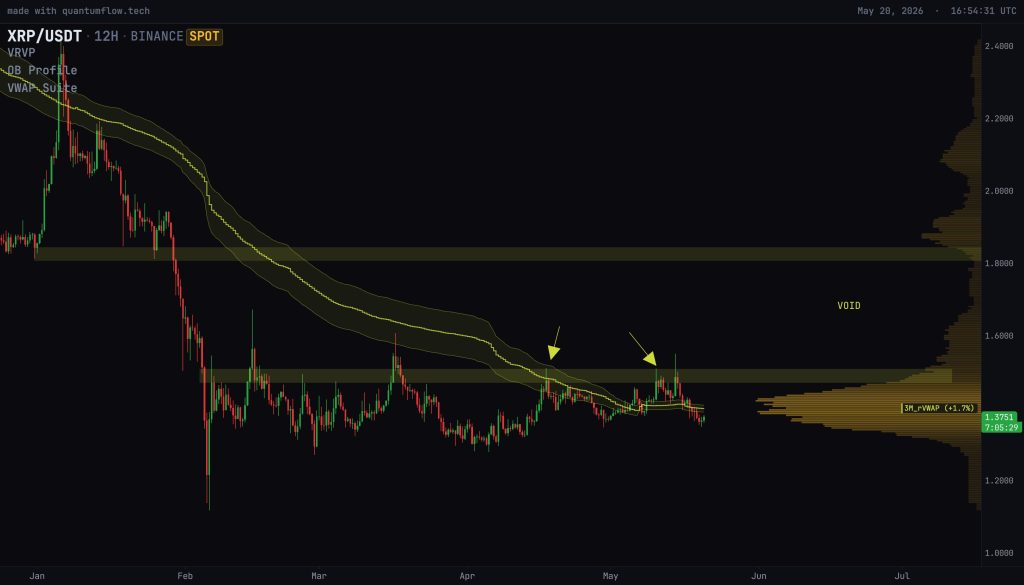Click the VOID annotation text
1024x585 pixels.
click(x=849, y=306)
